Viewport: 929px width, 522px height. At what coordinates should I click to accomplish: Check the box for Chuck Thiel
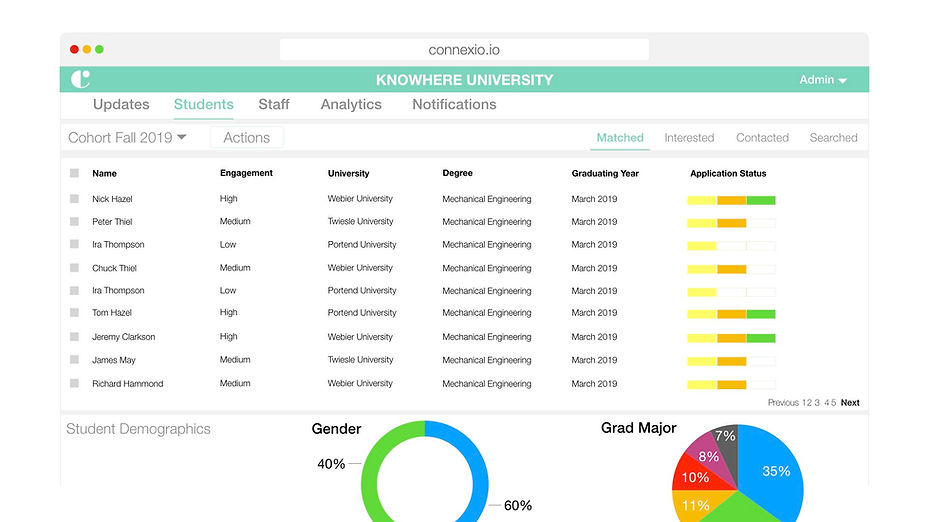pos(74,268)
